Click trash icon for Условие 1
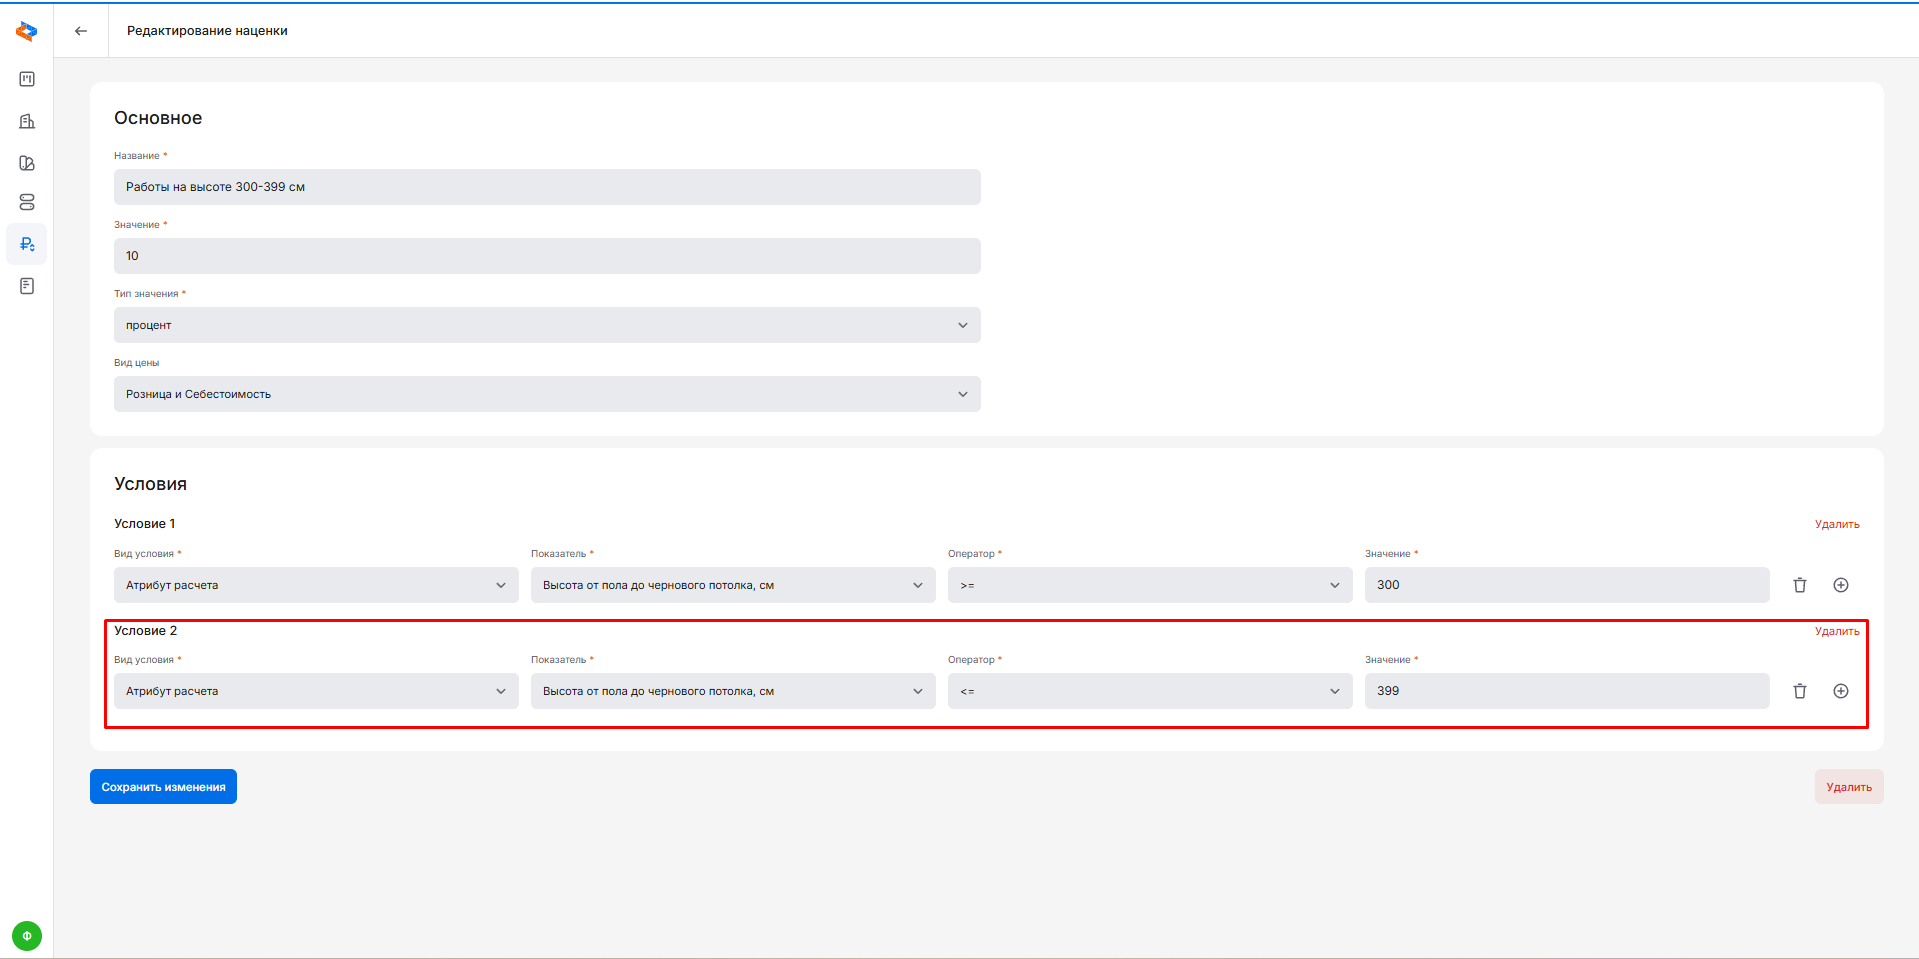Image resolution: width=1919 pixels, height=959 pixels. point(1799,585)
